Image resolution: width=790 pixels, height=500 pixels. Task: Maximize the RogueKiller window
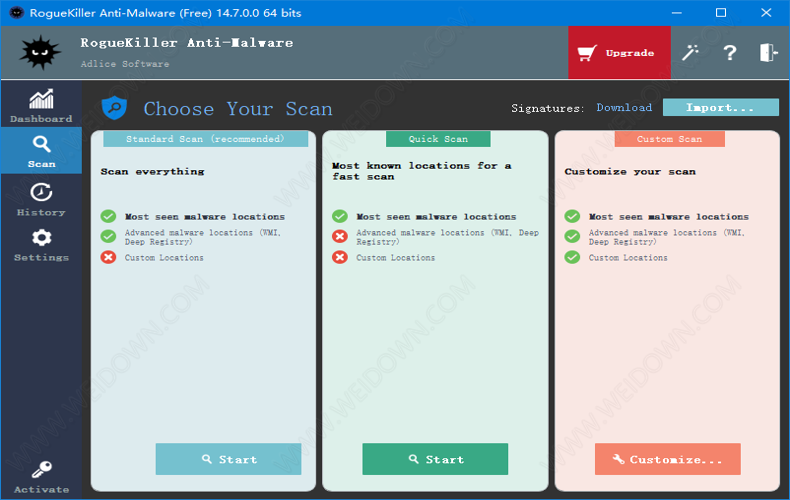click(x=721, y=13)
